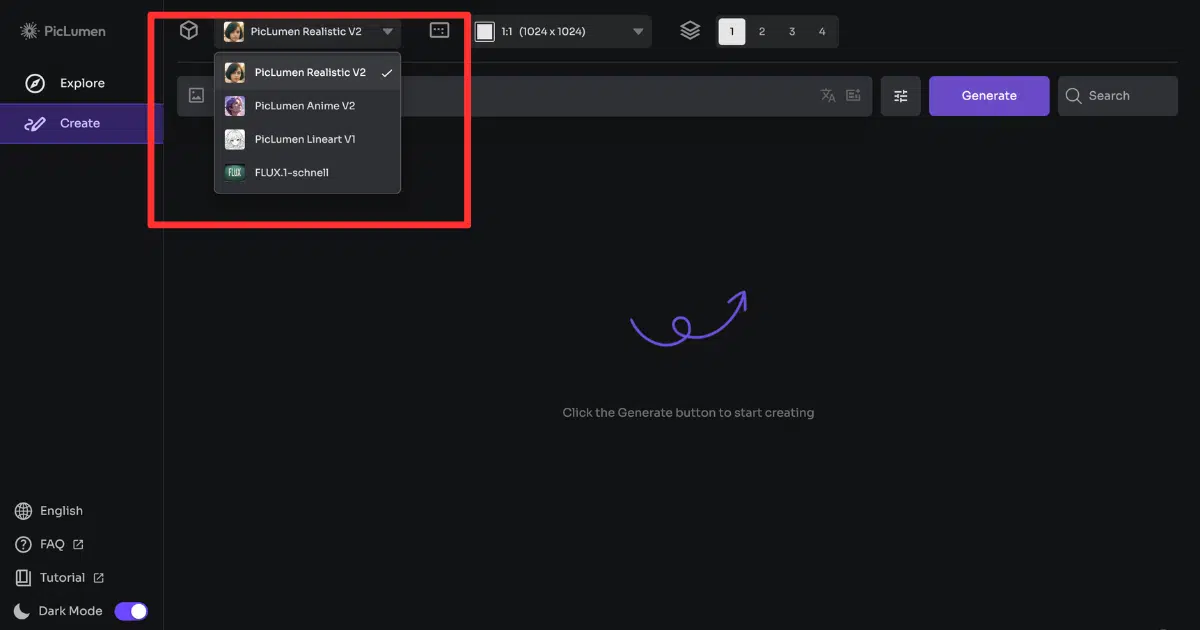Click the globe language icon

pyautogui.click(x=23, y=511)
